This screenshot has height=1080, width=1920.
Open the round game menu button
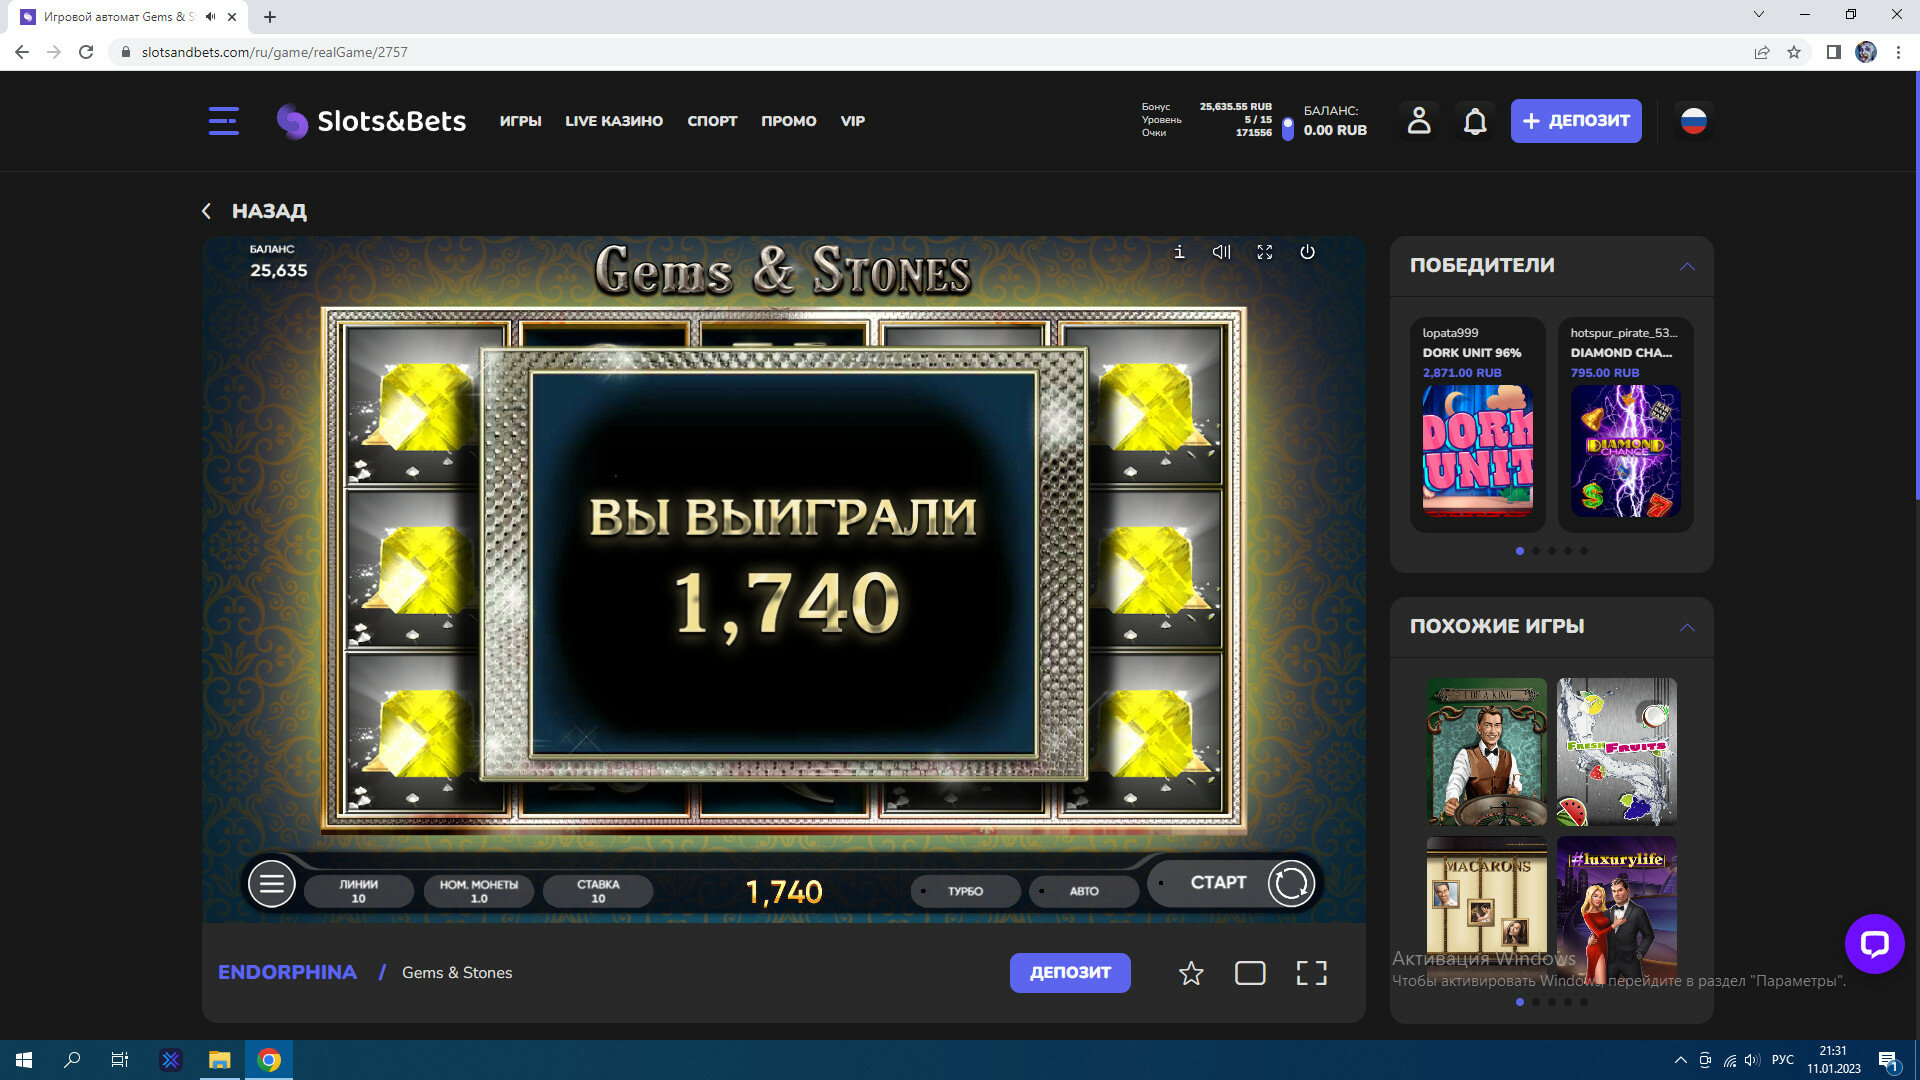click(271, 884)
